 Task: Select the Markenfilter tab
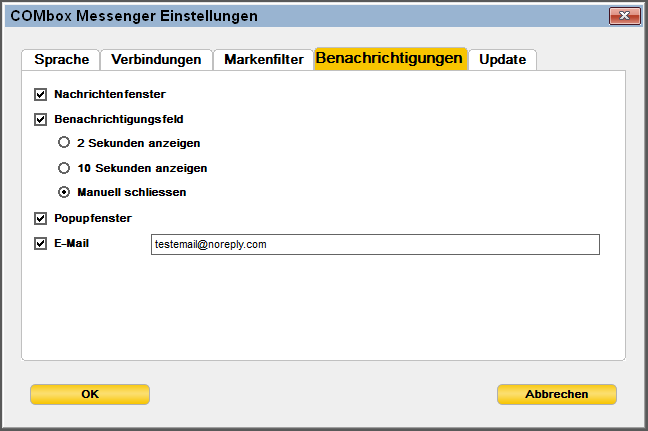point(264,60)
